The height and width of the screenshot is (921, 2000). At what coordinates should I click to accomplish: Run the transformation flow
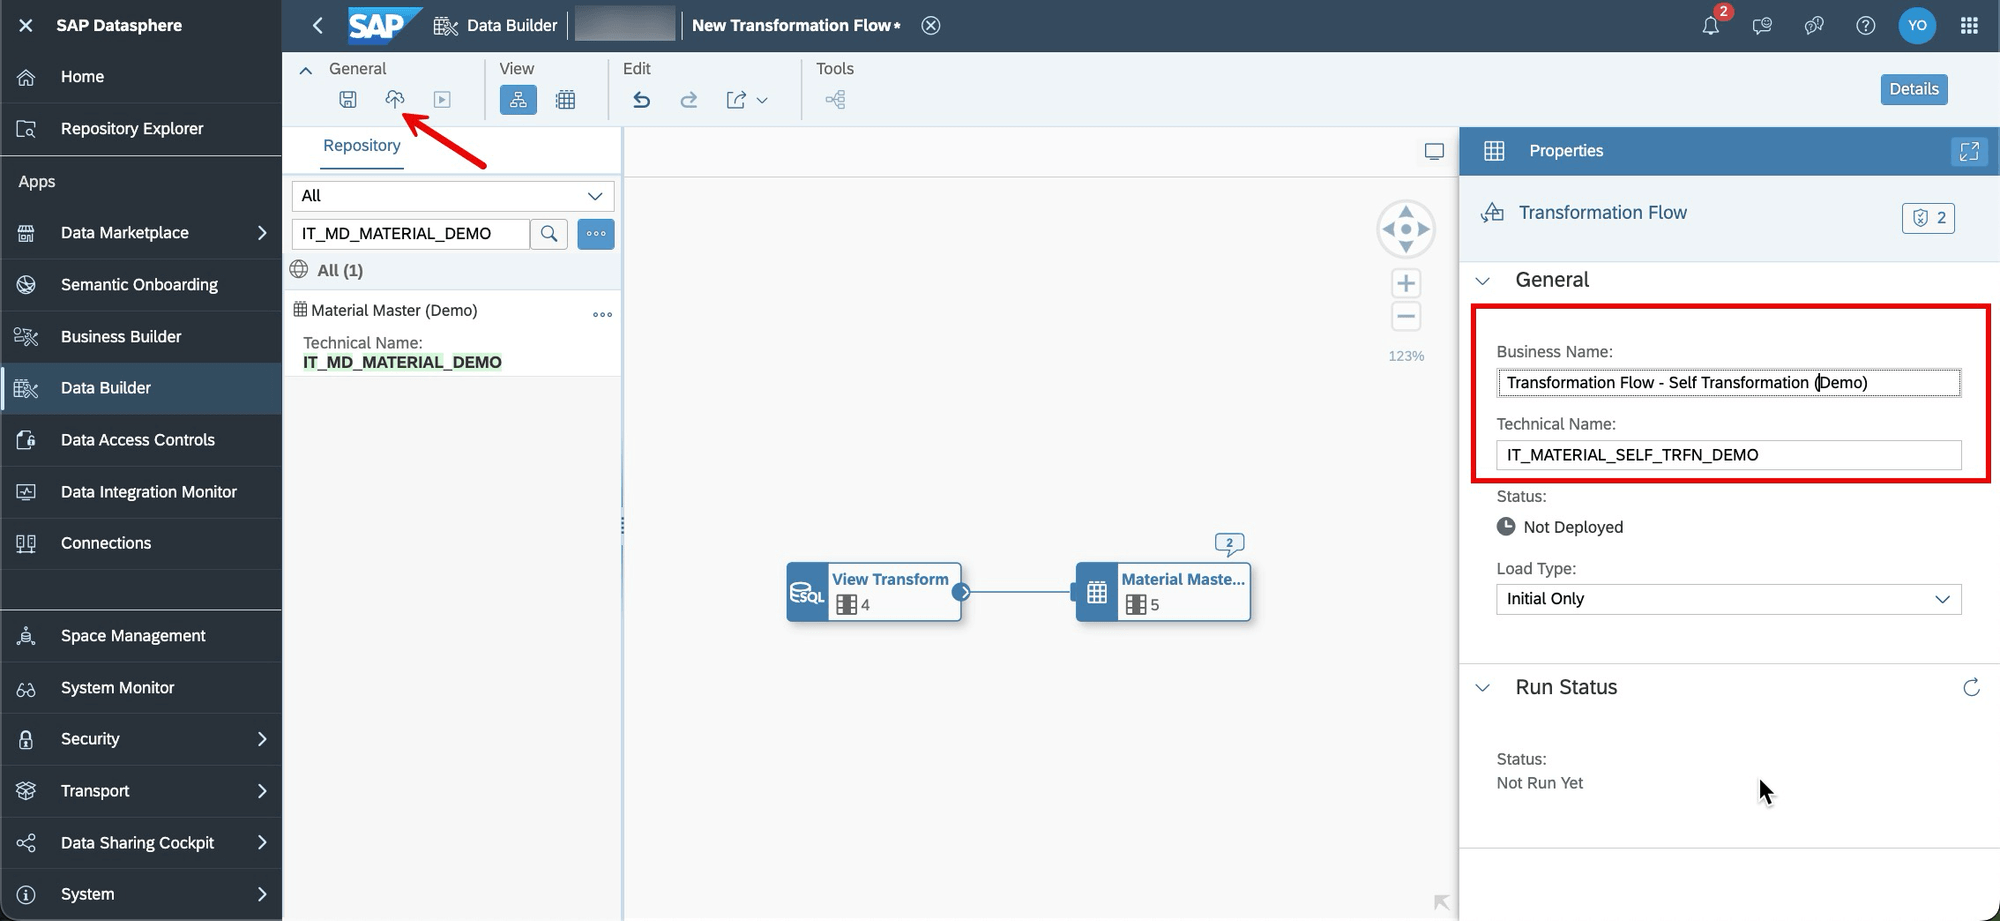(442, 100)
